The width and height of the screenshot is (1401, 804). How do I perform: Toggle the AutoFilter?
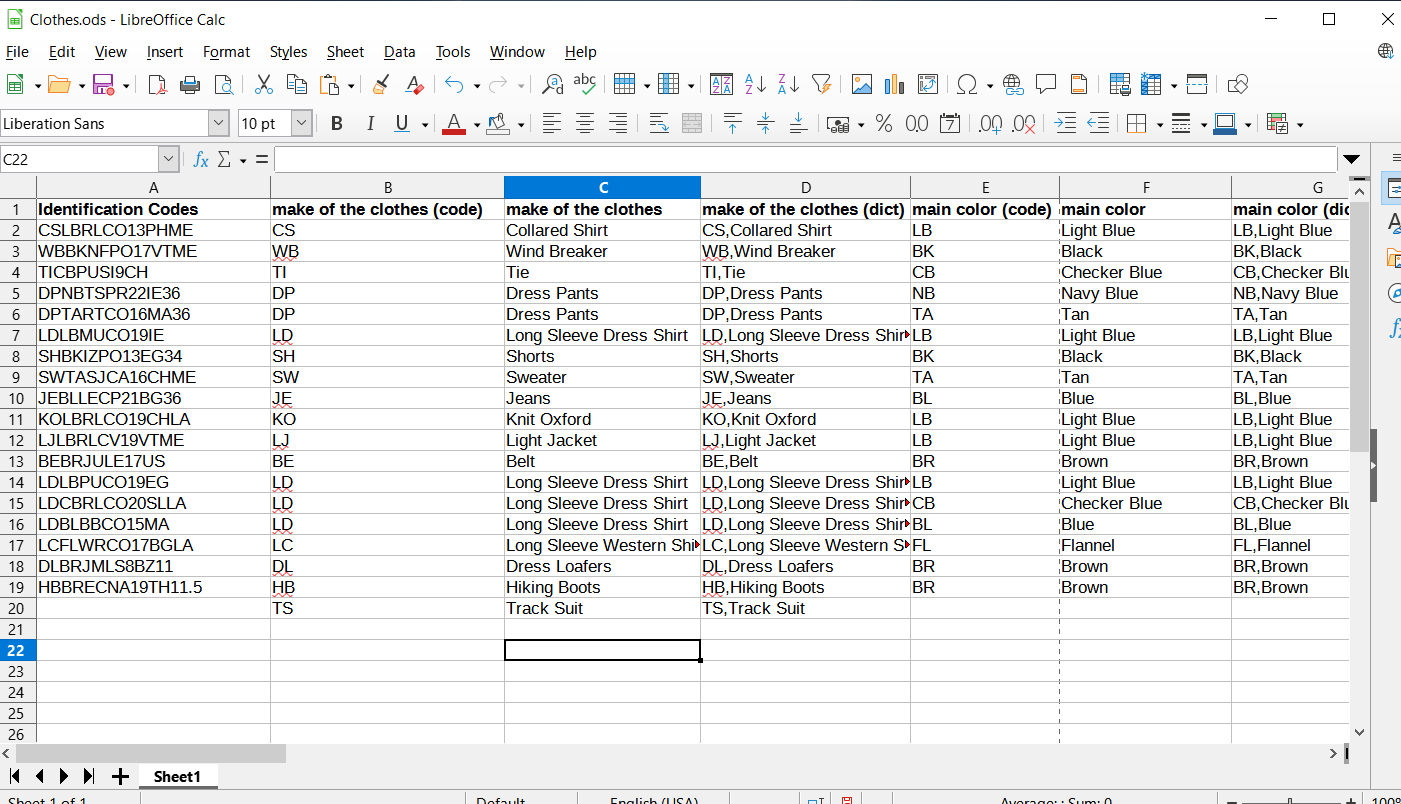tap(821, 85)
